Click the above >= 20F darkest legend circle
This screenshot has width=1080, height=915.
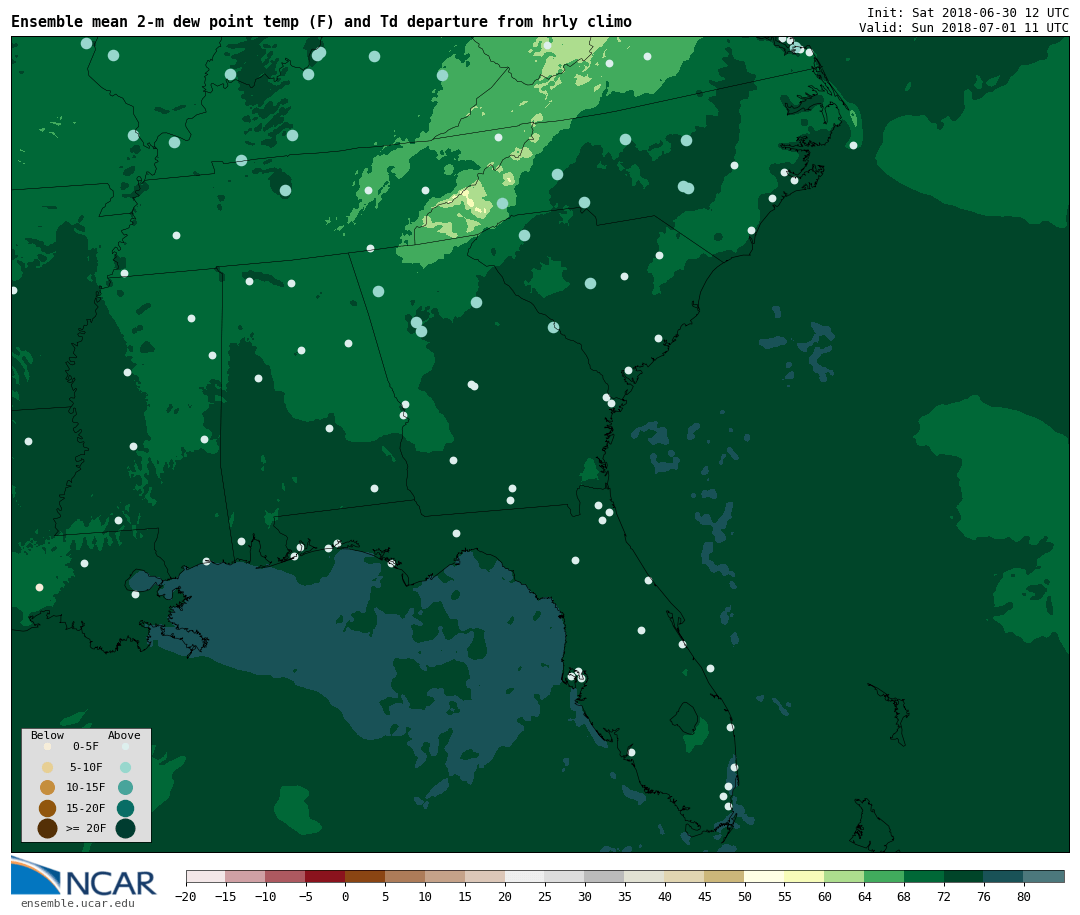tap(125, 828)
